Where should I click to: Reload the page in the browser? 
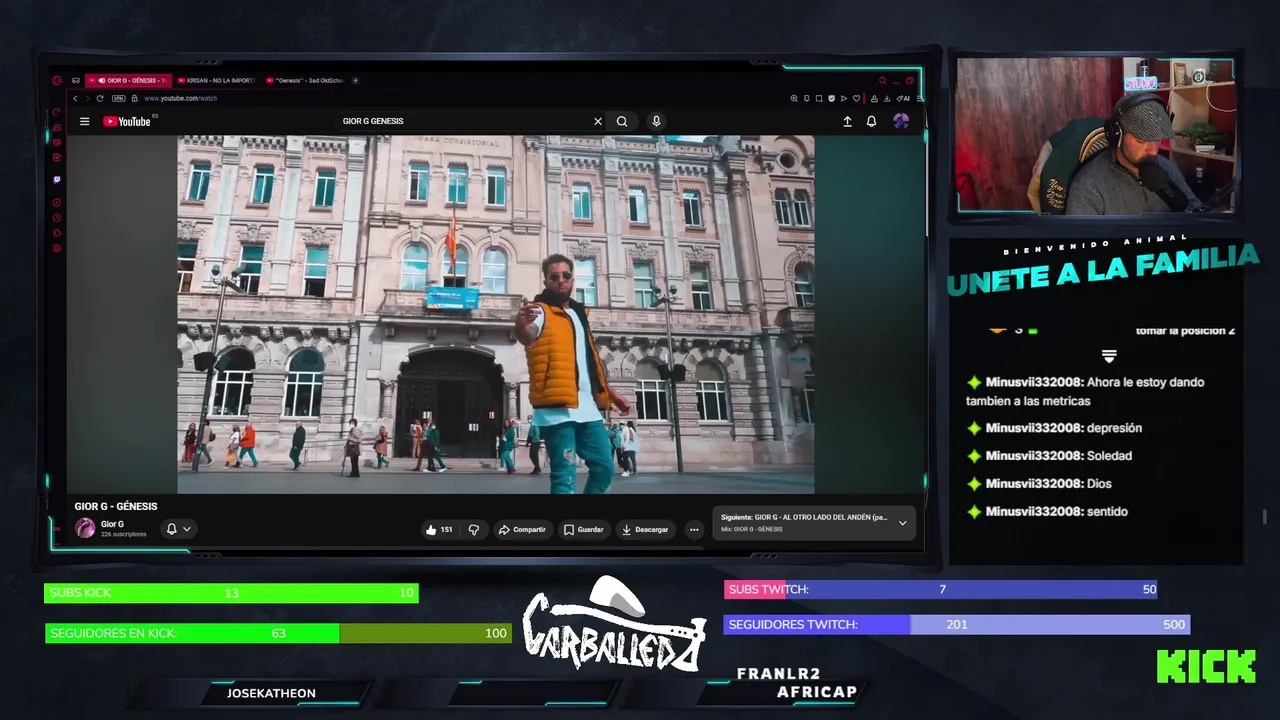(x=100, y=98)
